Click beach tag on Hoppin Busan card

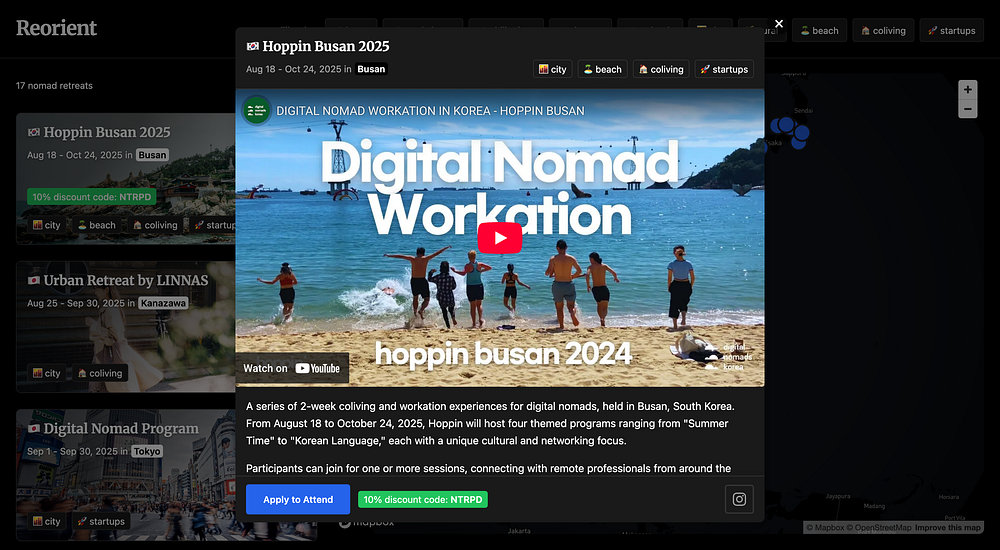(x=96, y=225)
